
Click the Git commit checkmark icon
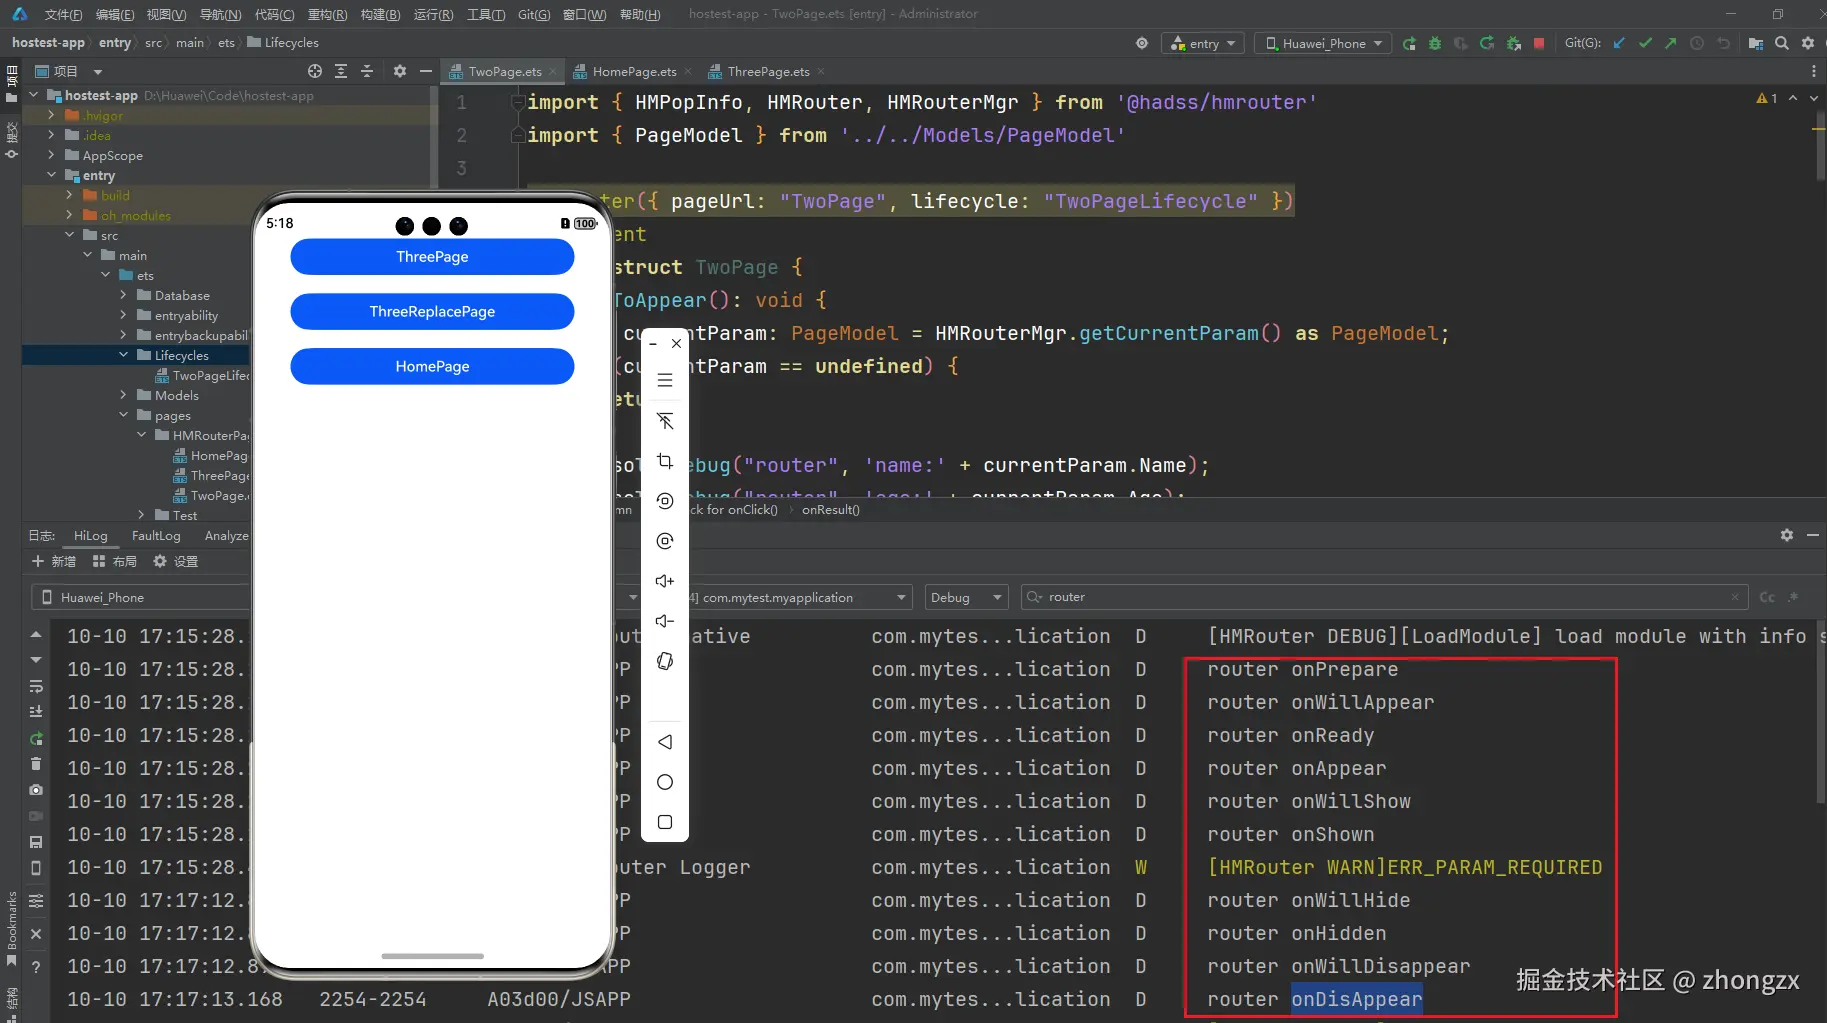coord(1645,43)
